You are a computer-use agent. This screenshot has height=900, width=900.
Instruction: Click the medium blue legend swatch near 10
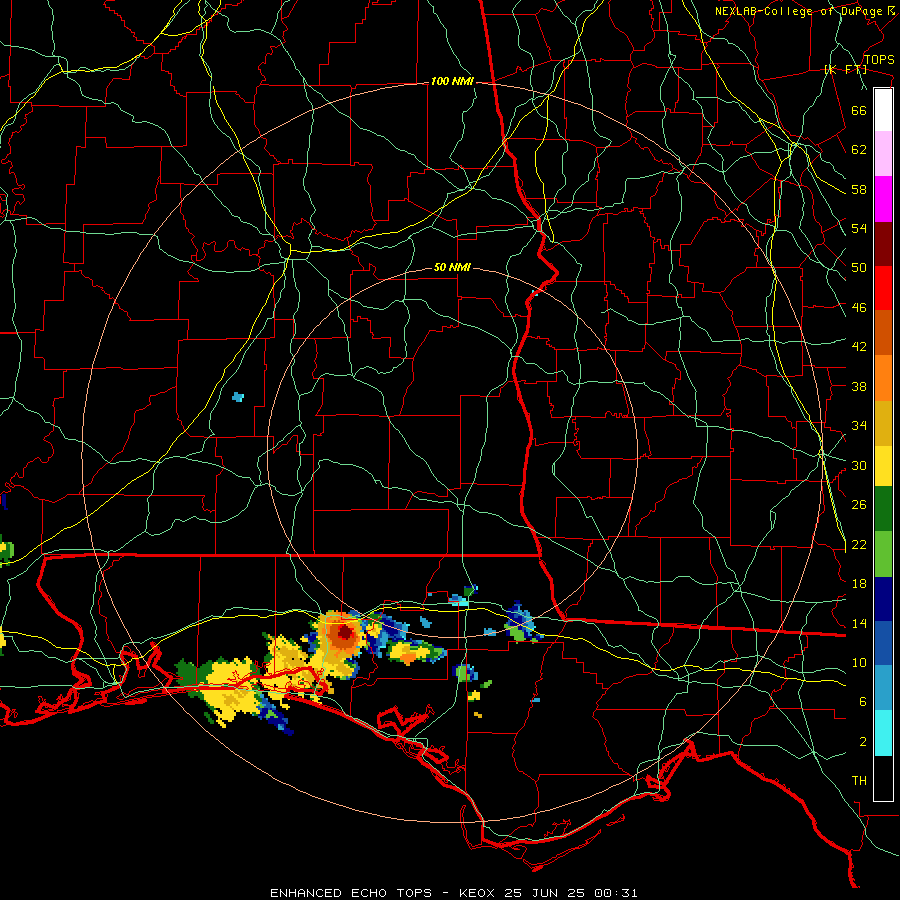pos(883,644)
